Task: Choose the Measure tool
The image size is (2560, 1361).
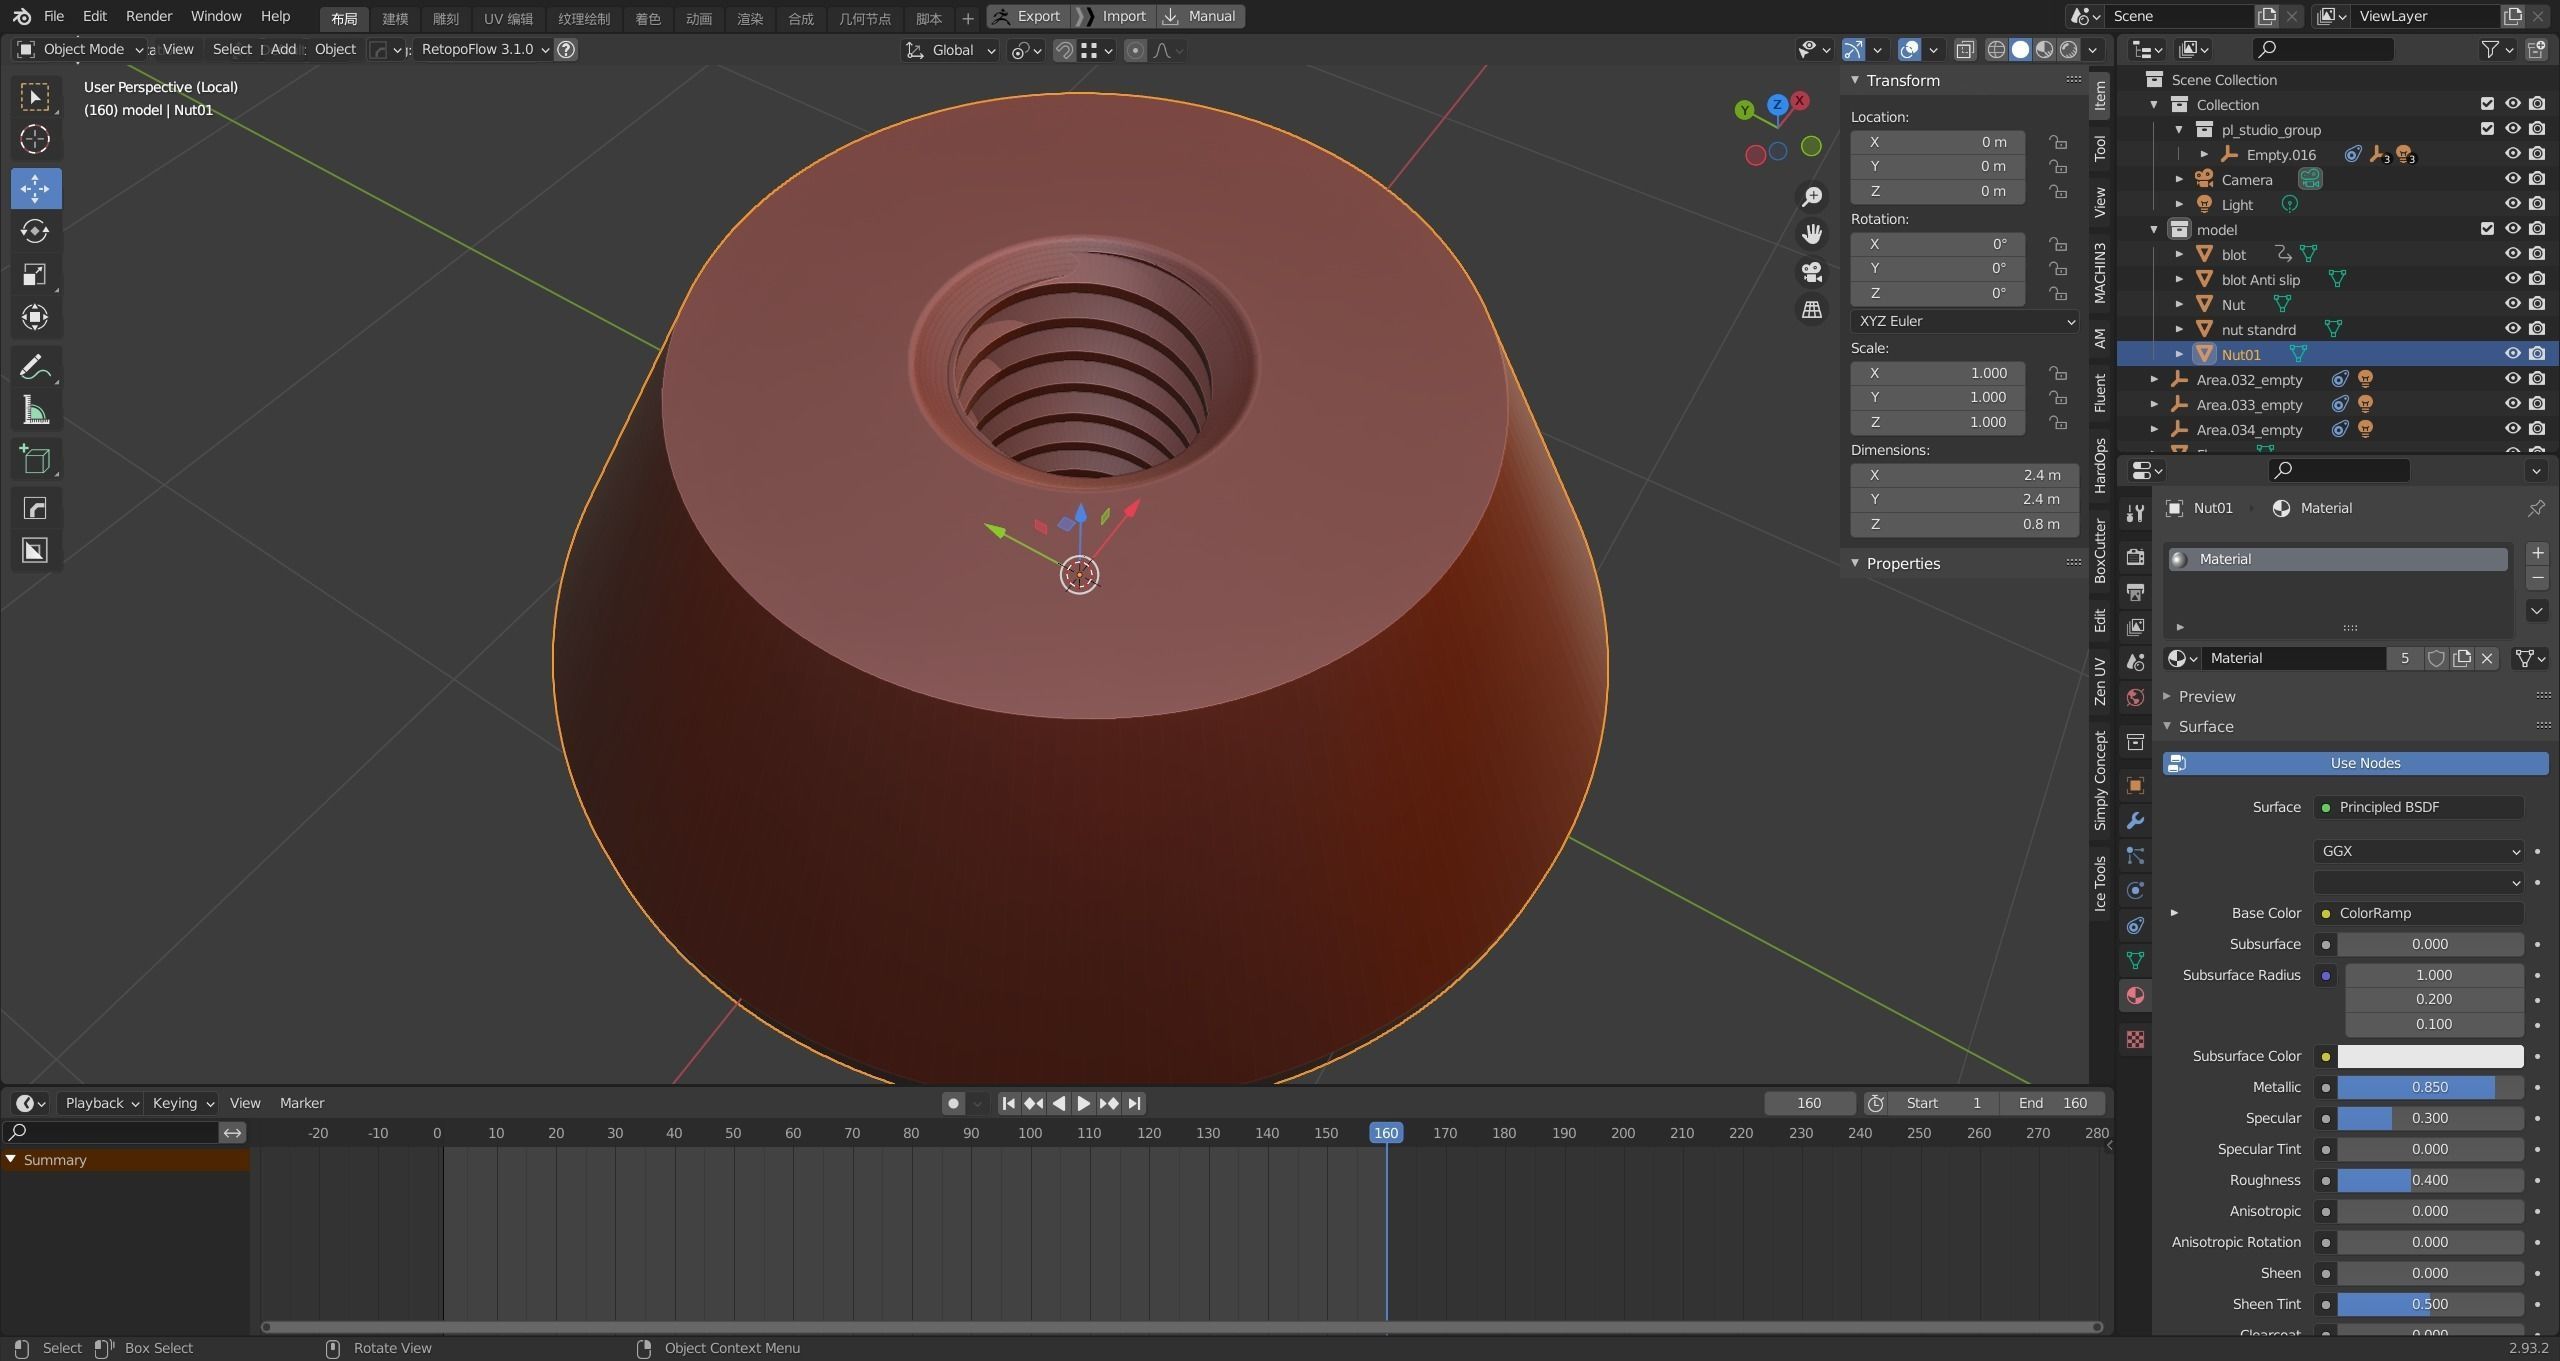Action: coord(35,411)
